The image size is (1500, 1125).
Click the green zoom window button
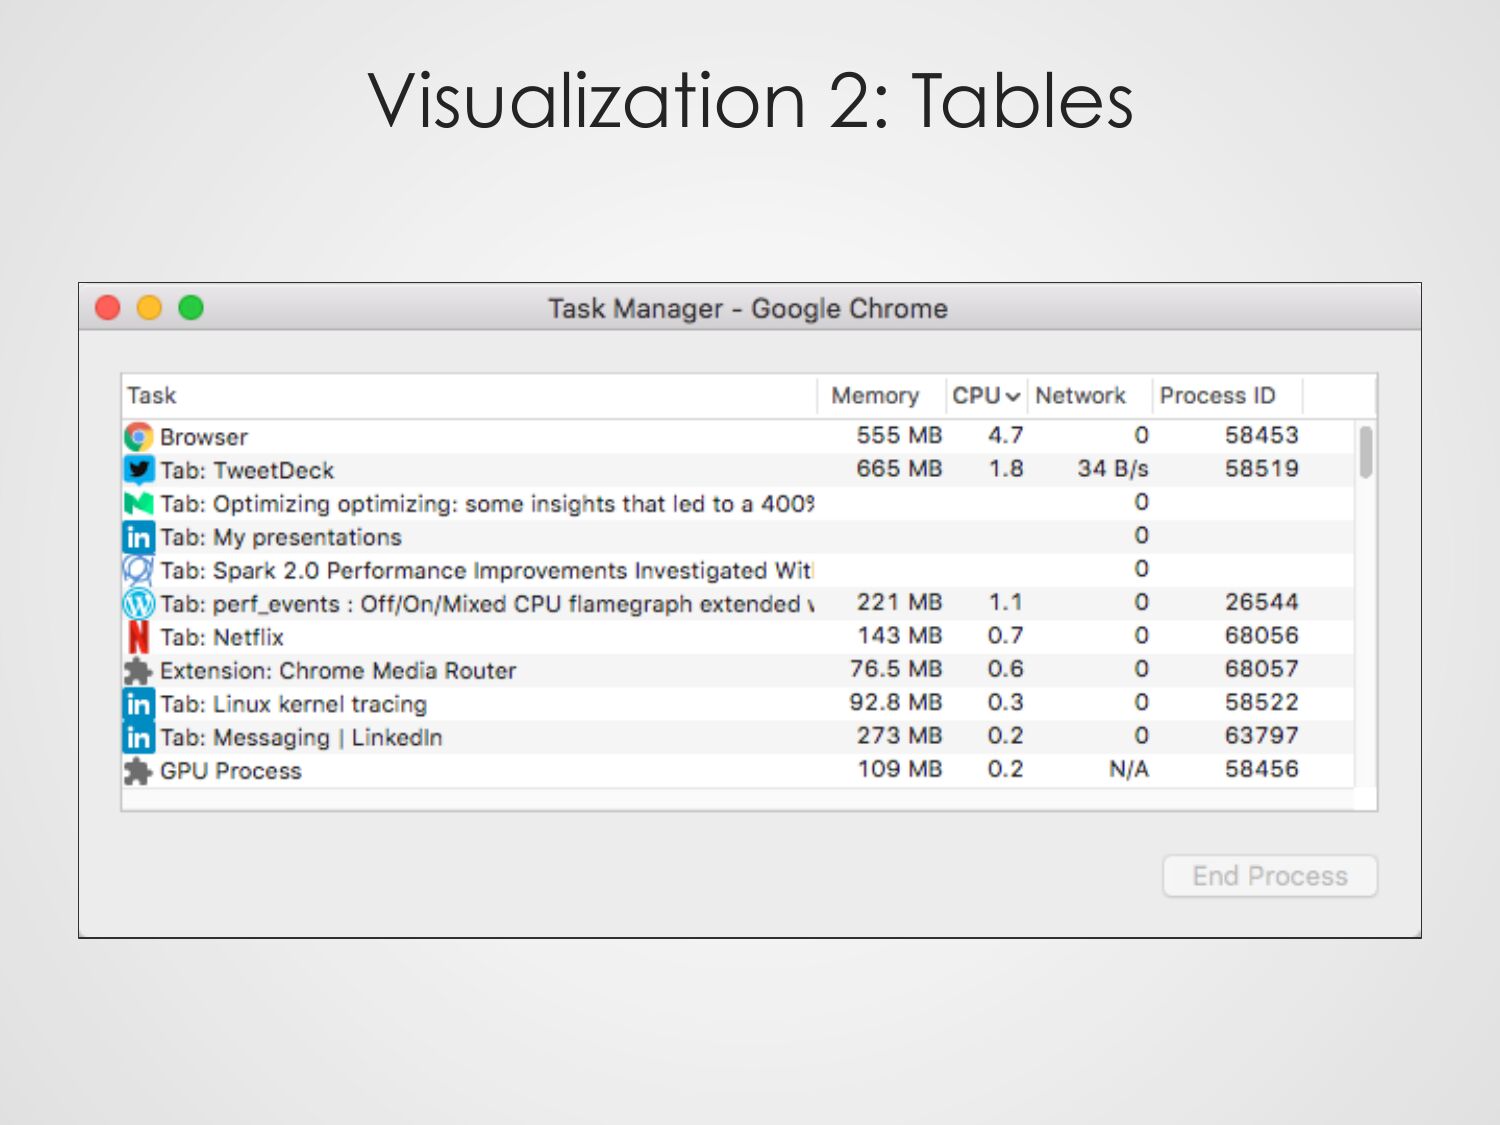[x=191, y=308]
